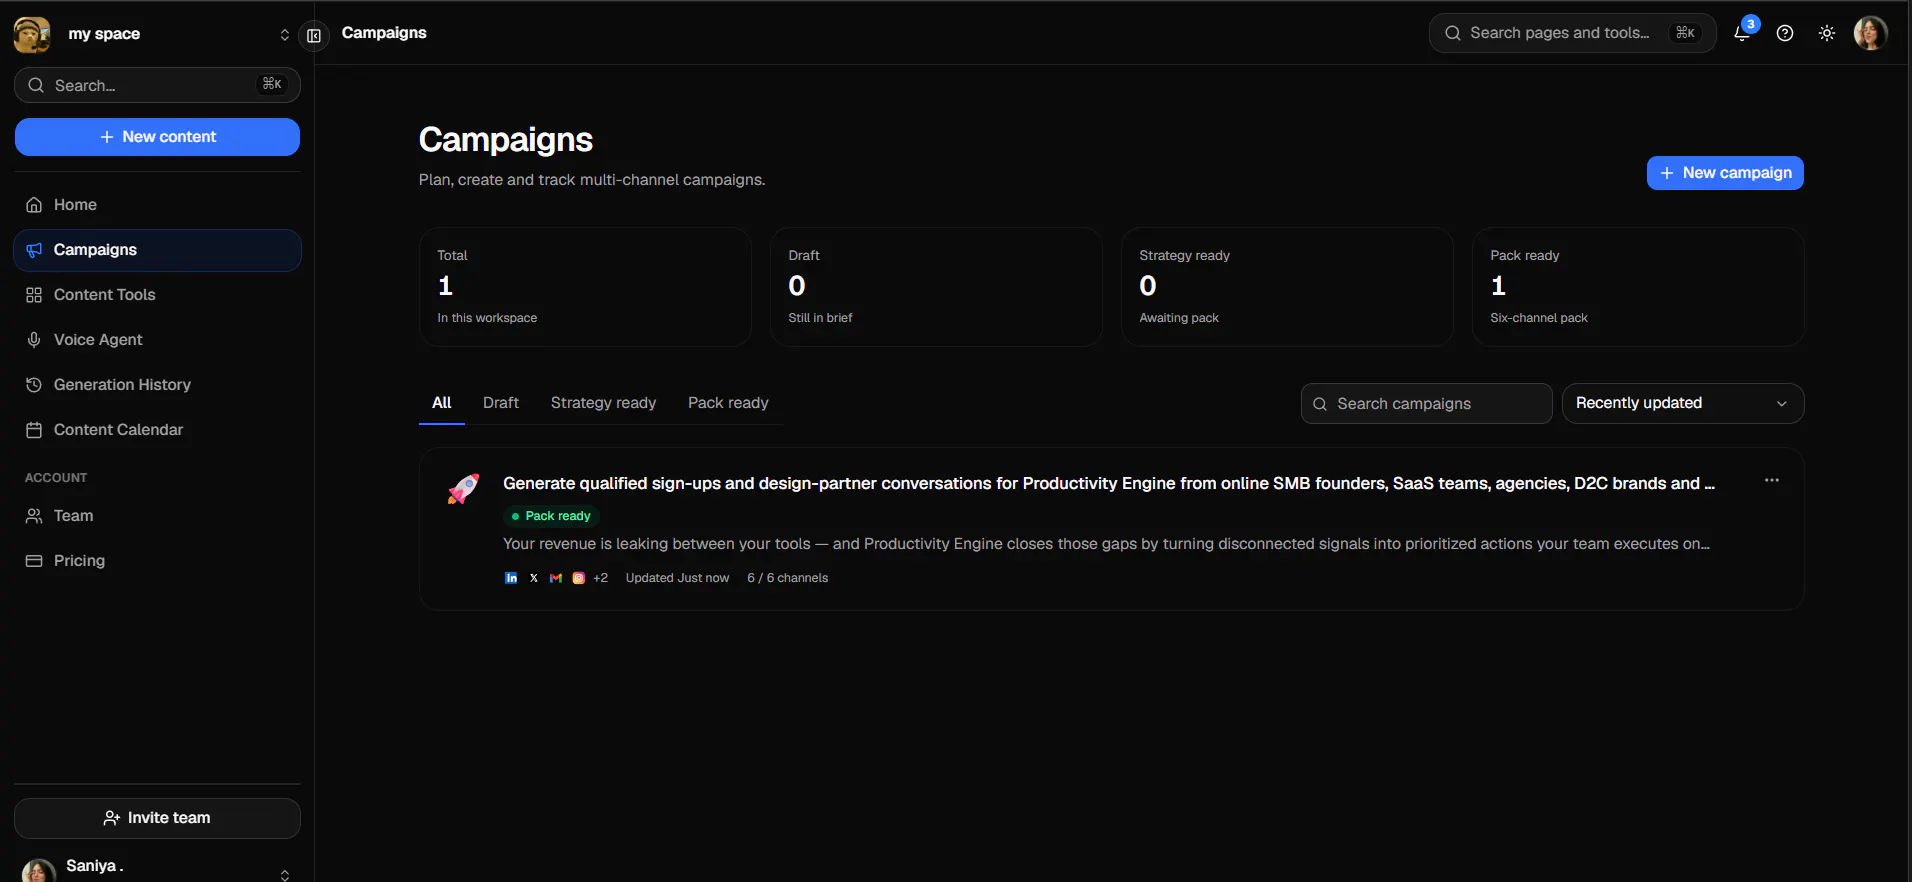Open the Recently updated sort dropdown
This screenshot has height=882, width=1912.
(x=1683, y=404)
